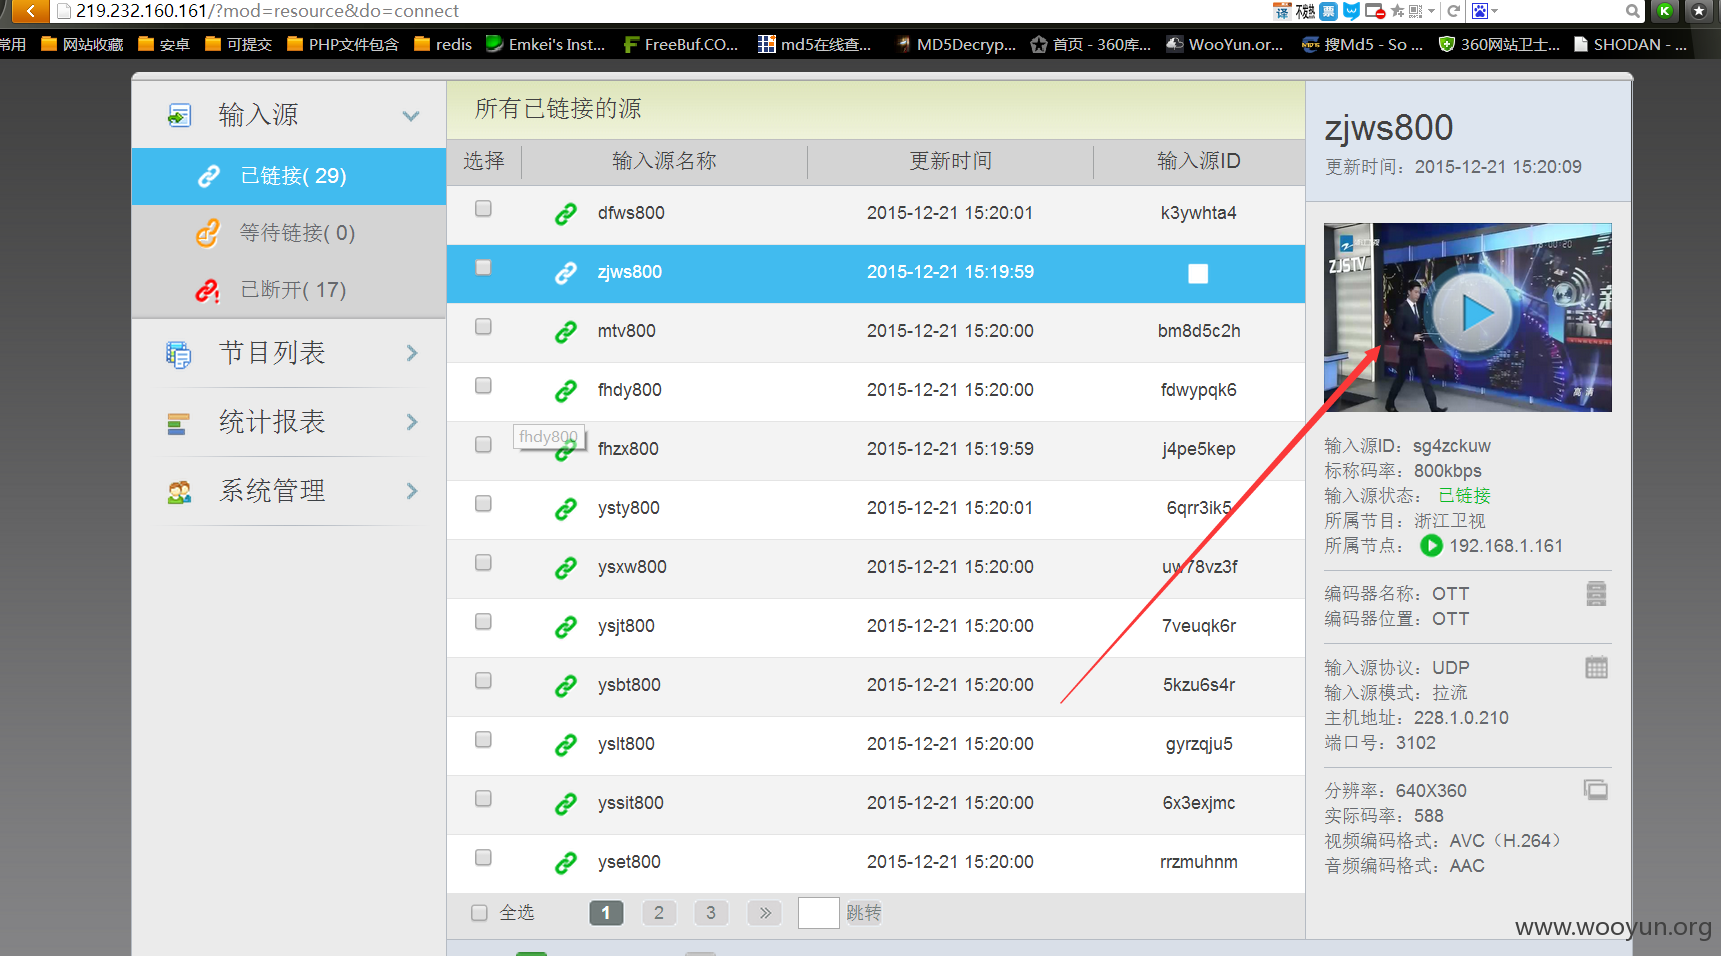Viewport: 1721px width, 956px height.
Task: Open the 系统管理 menu item
Action: point(289,491)
